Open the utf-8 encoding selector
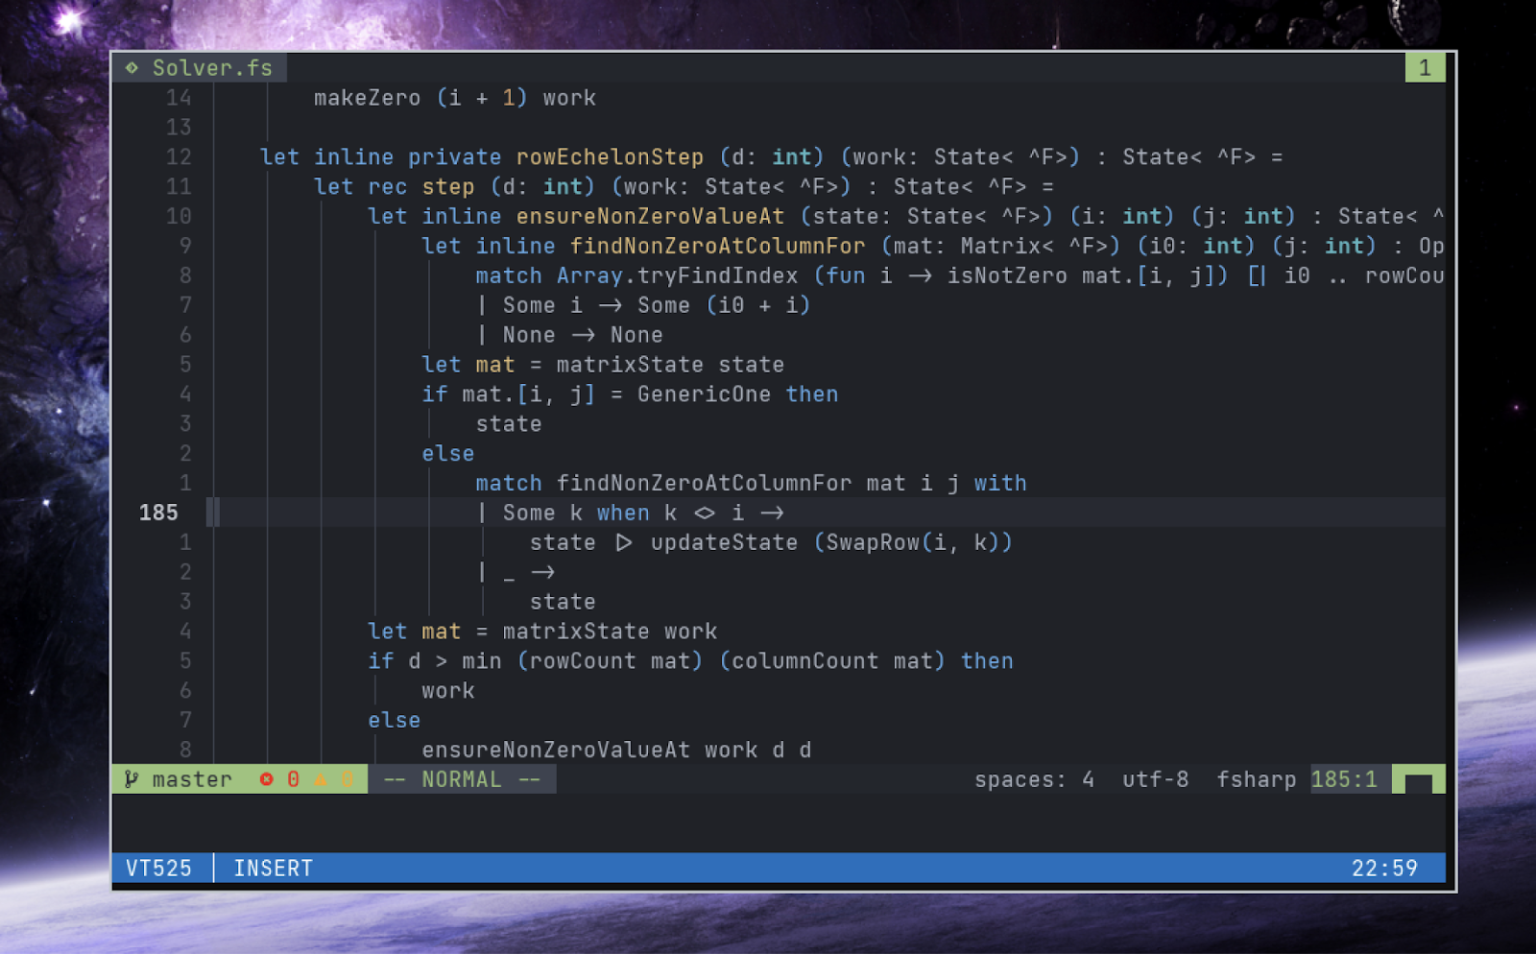Image resolution: width=1536 pixels, height=954 pixels. pos(1155,779)
